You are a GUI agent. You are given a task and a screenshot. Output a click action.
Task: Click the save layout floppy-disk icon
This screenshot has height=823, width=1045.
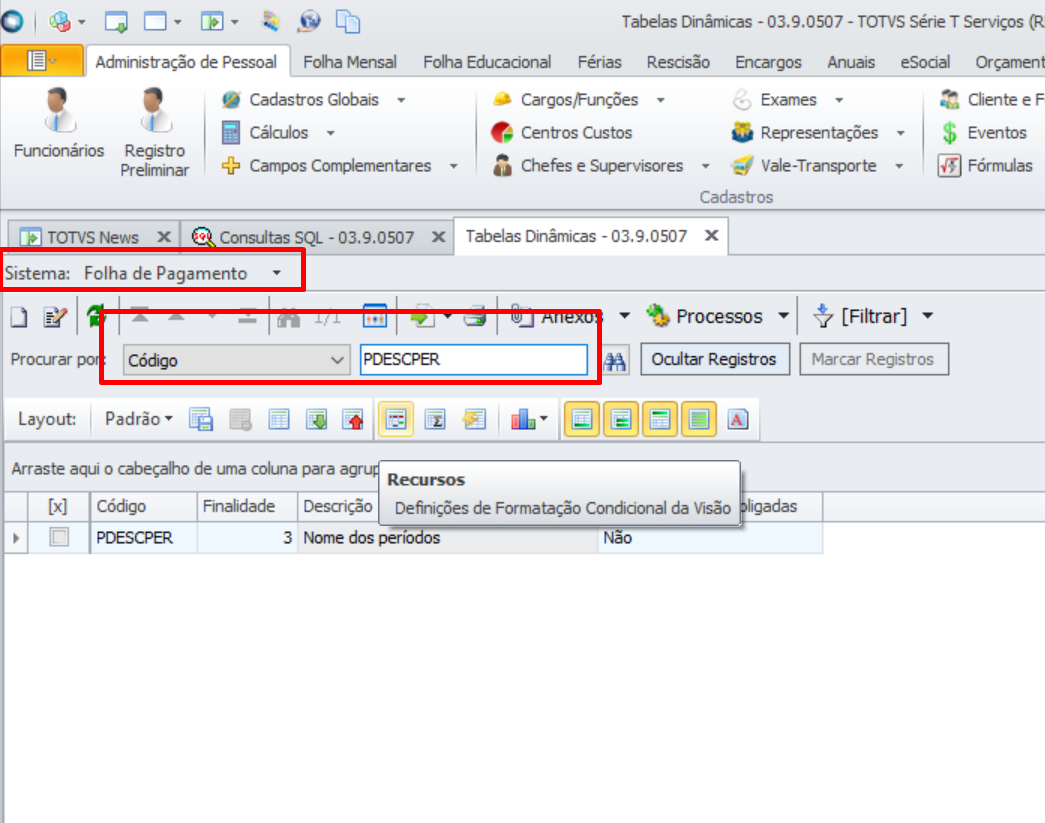[201, 419]
